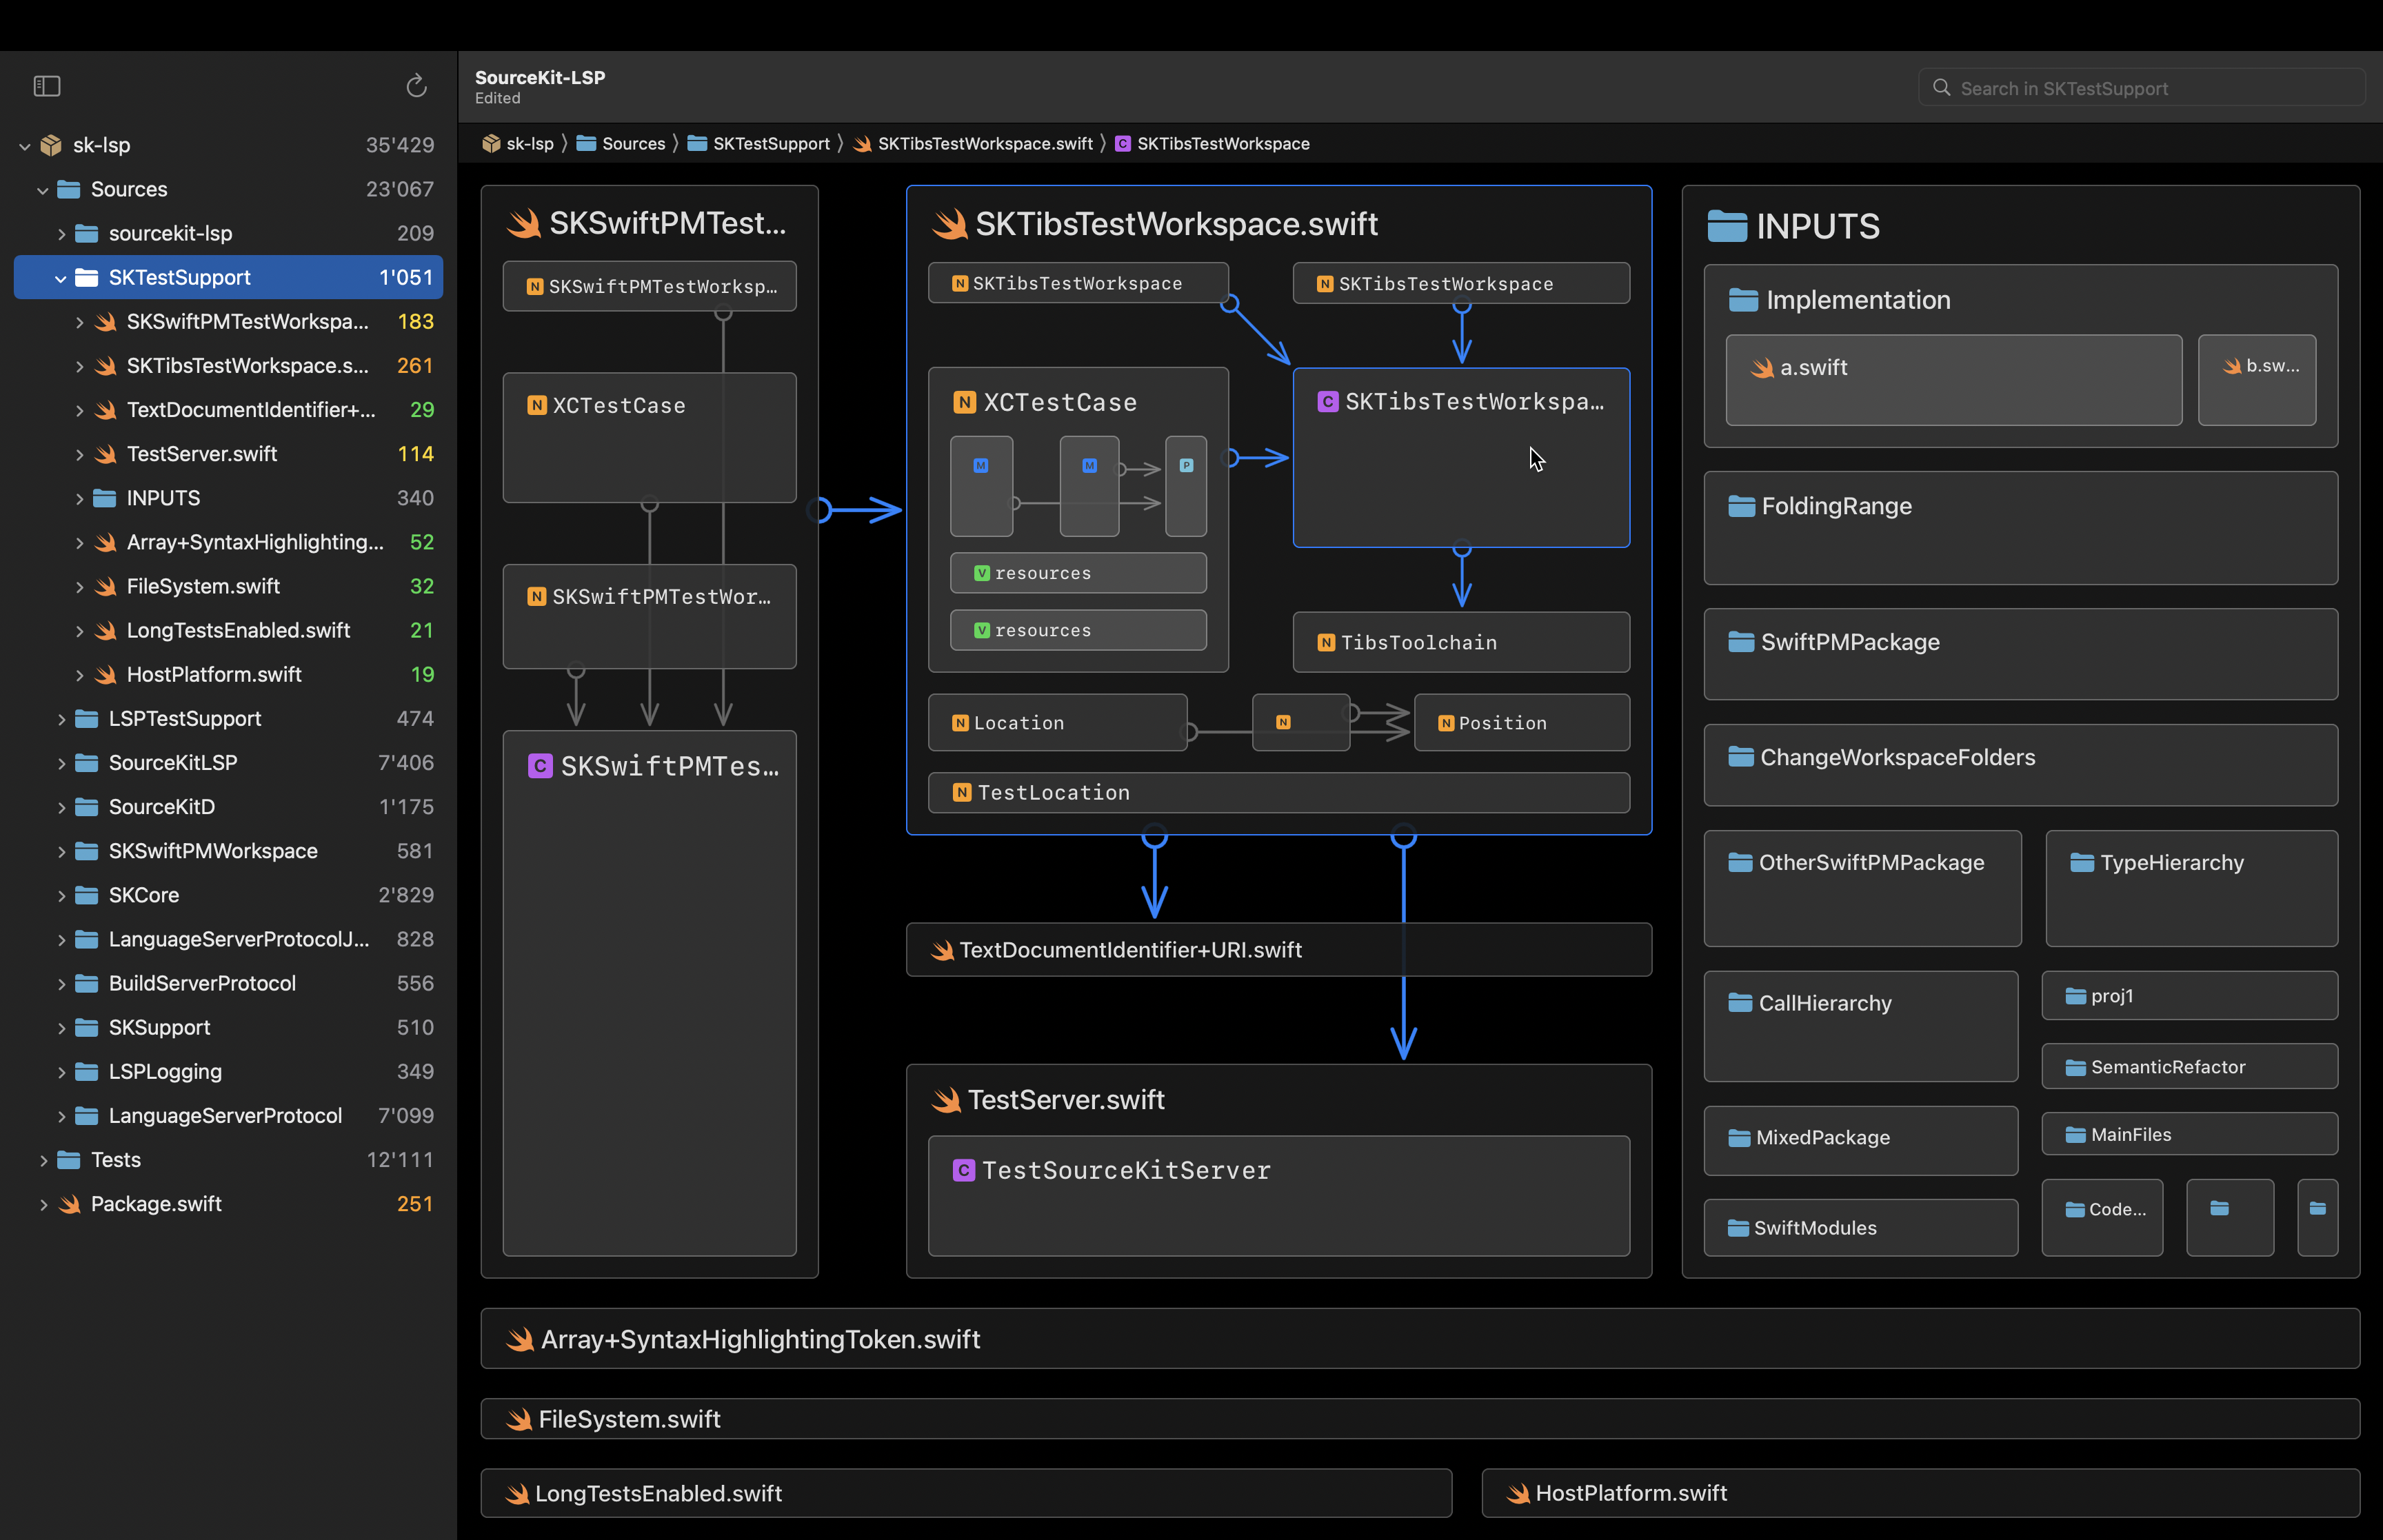Click Swift icon of TestServer.swift card
Screen dimensions: 2383x1540
point(946,1100)
